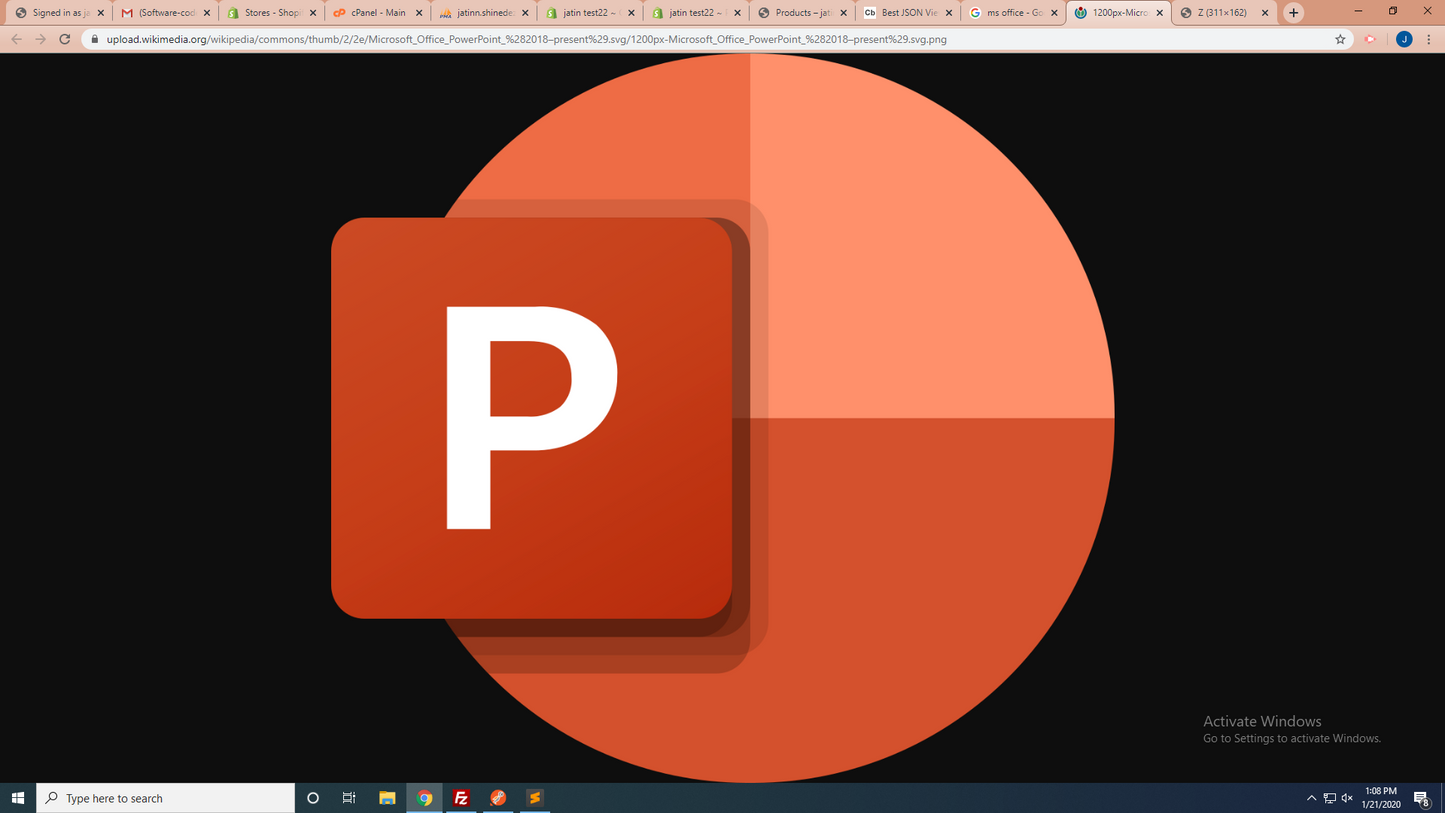
Task: Open Cortana from the taskbar
Action: pos(313,798)
